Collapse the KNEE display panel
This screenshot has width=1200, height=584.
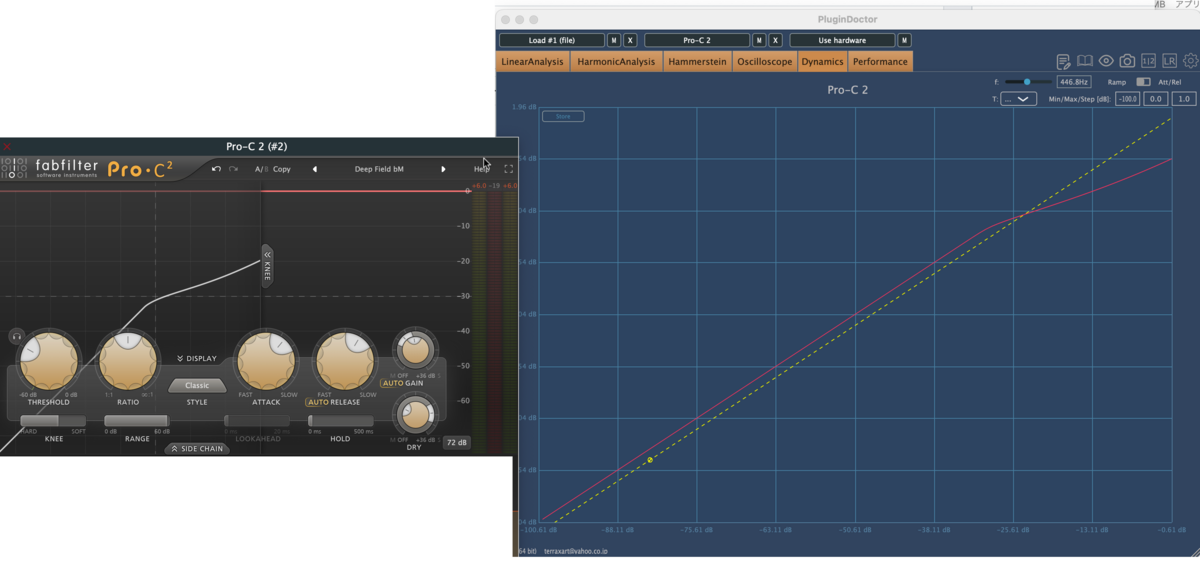point(267,266)
